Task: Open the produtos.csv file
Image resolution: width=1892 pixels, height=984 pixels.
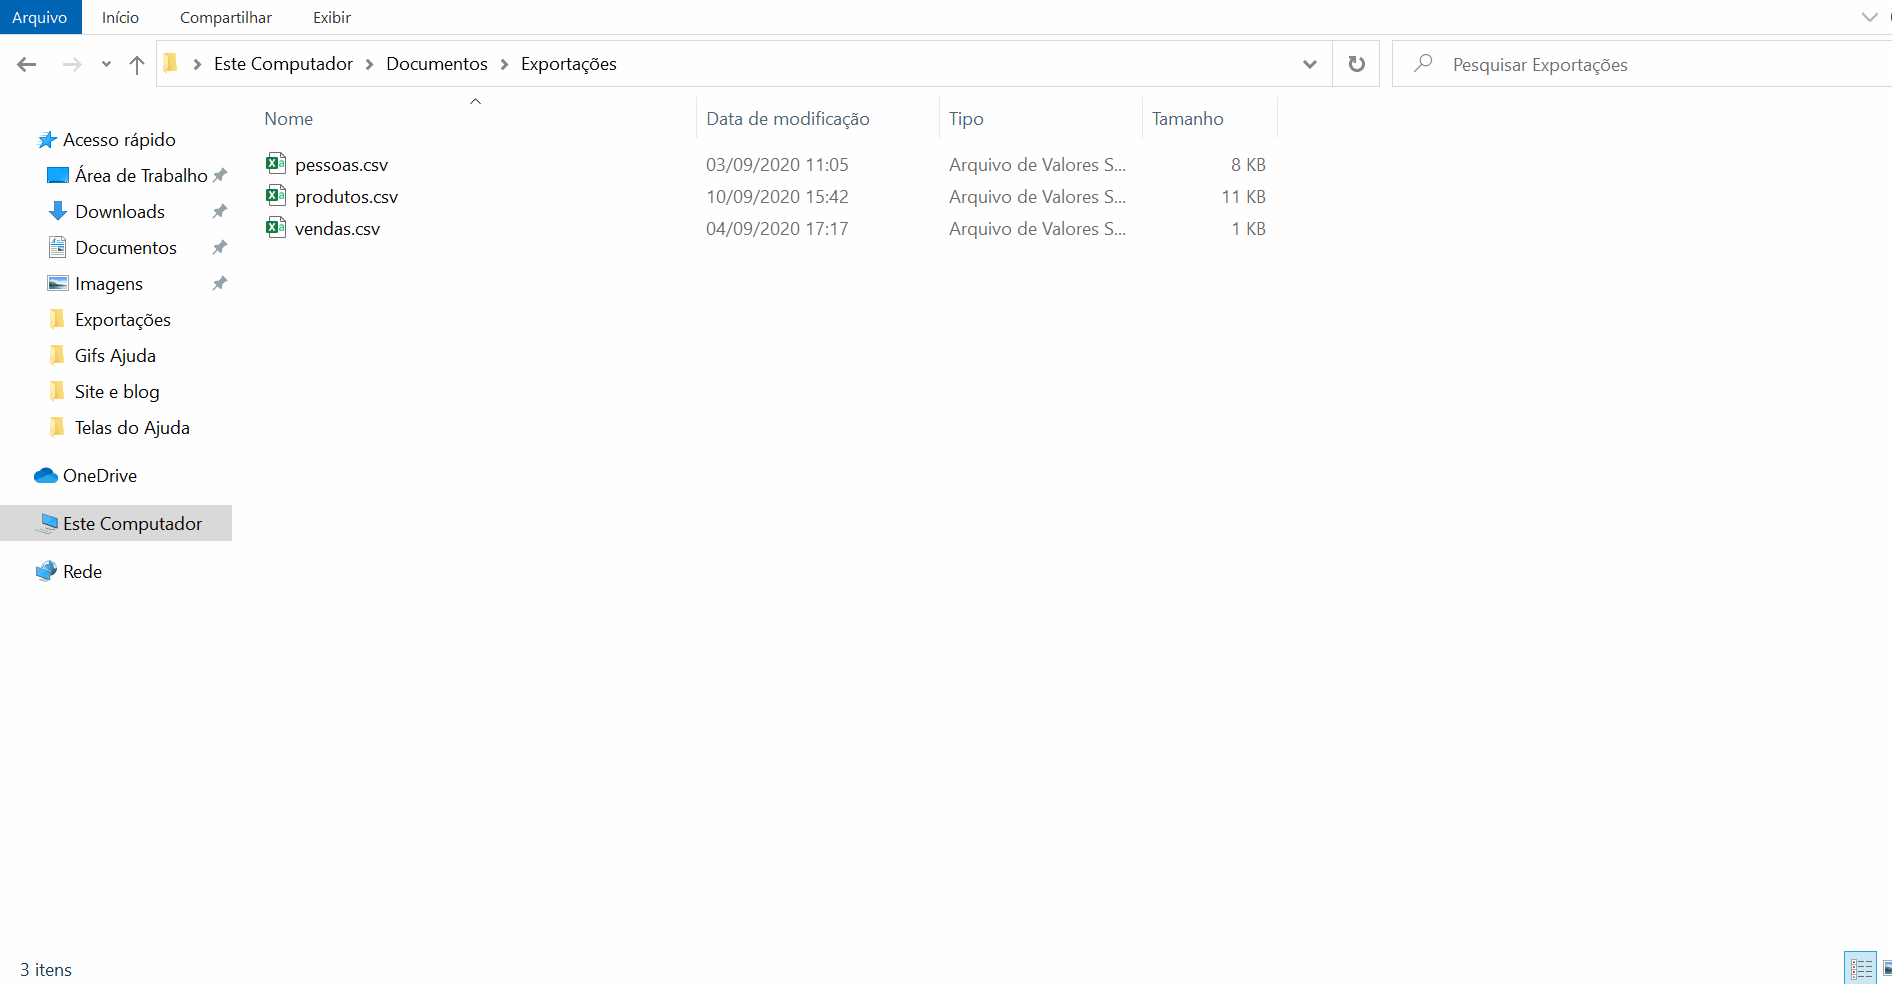Action: 345,196
